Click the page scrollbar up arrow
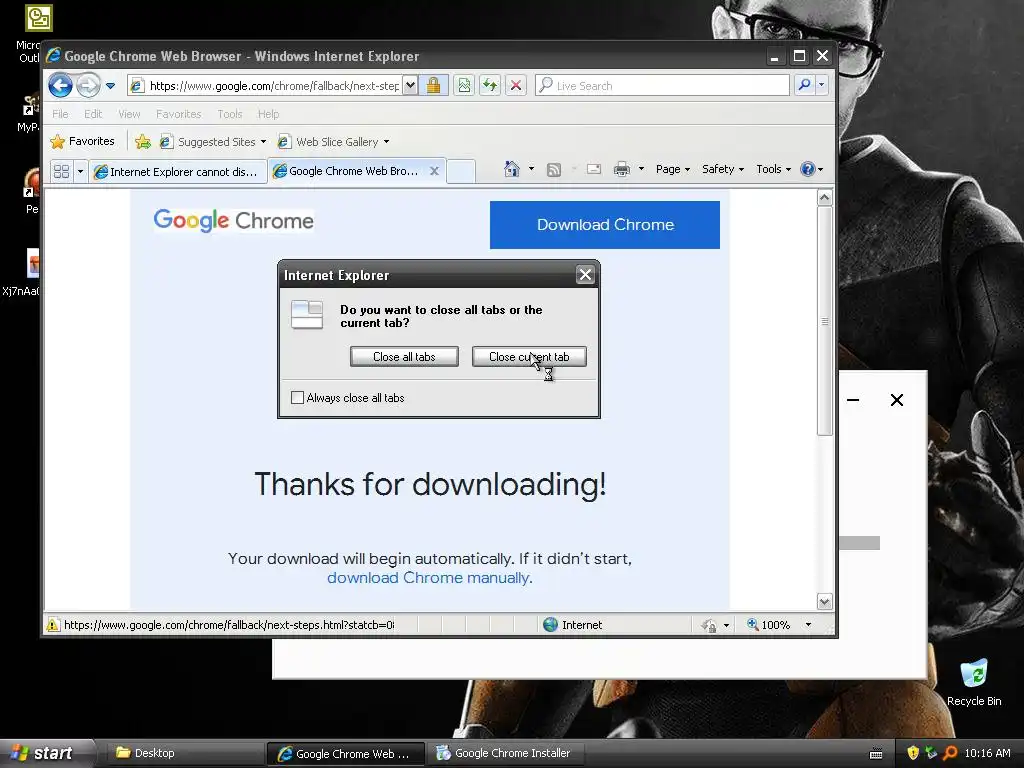The image size is (1024, 768). click(x=825, y=197)
